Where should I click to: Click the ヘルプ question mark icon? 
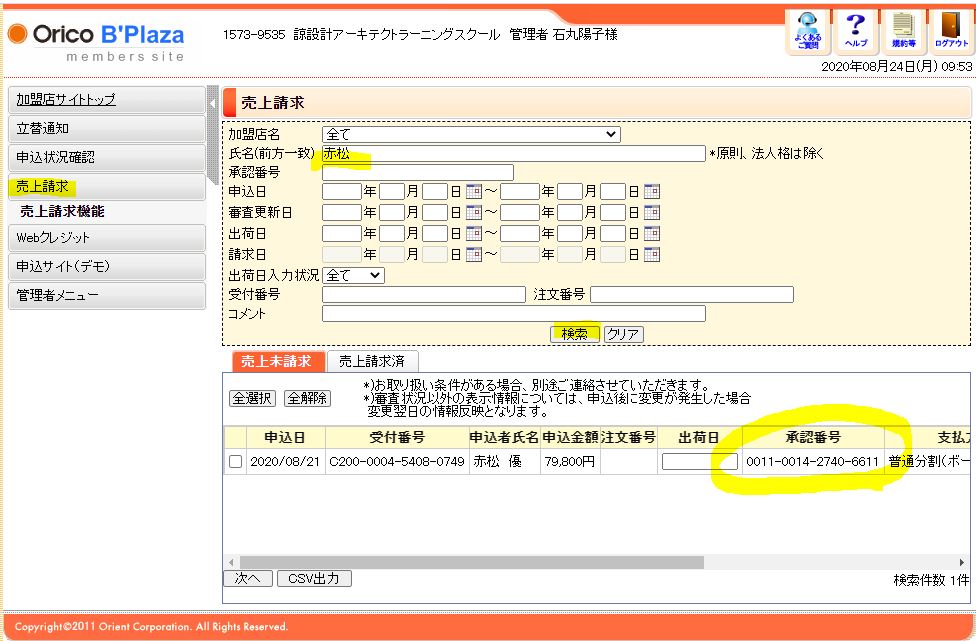856,30
